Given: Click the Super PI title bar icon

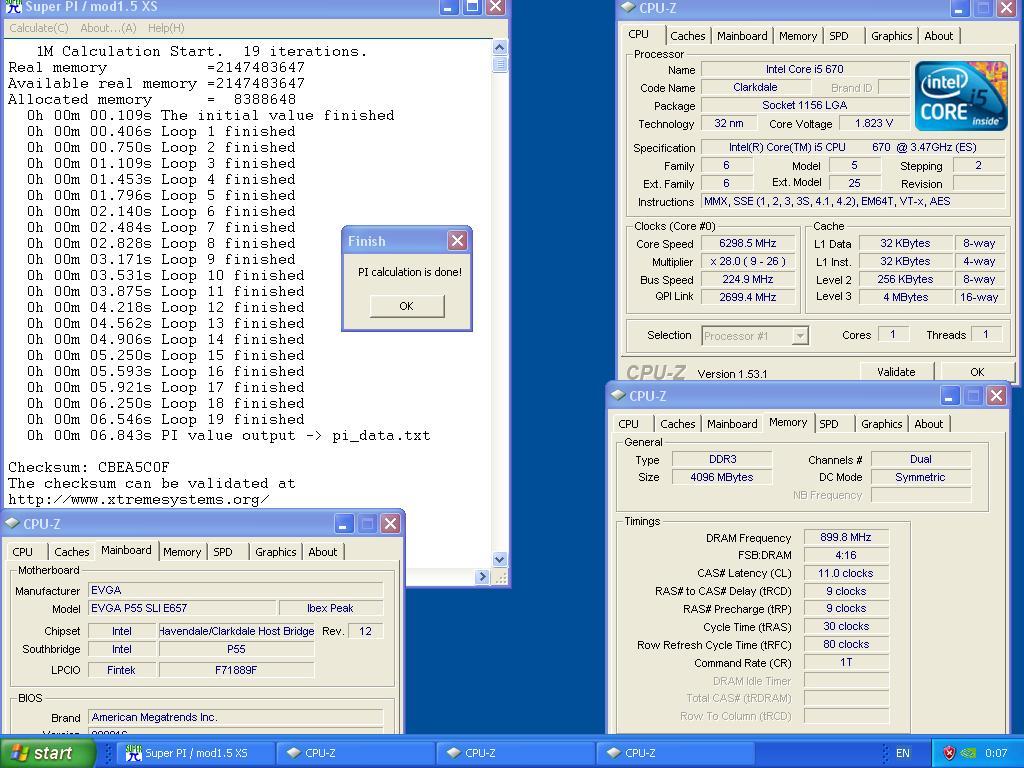Looking at the screenshot, I should (13, 7).
